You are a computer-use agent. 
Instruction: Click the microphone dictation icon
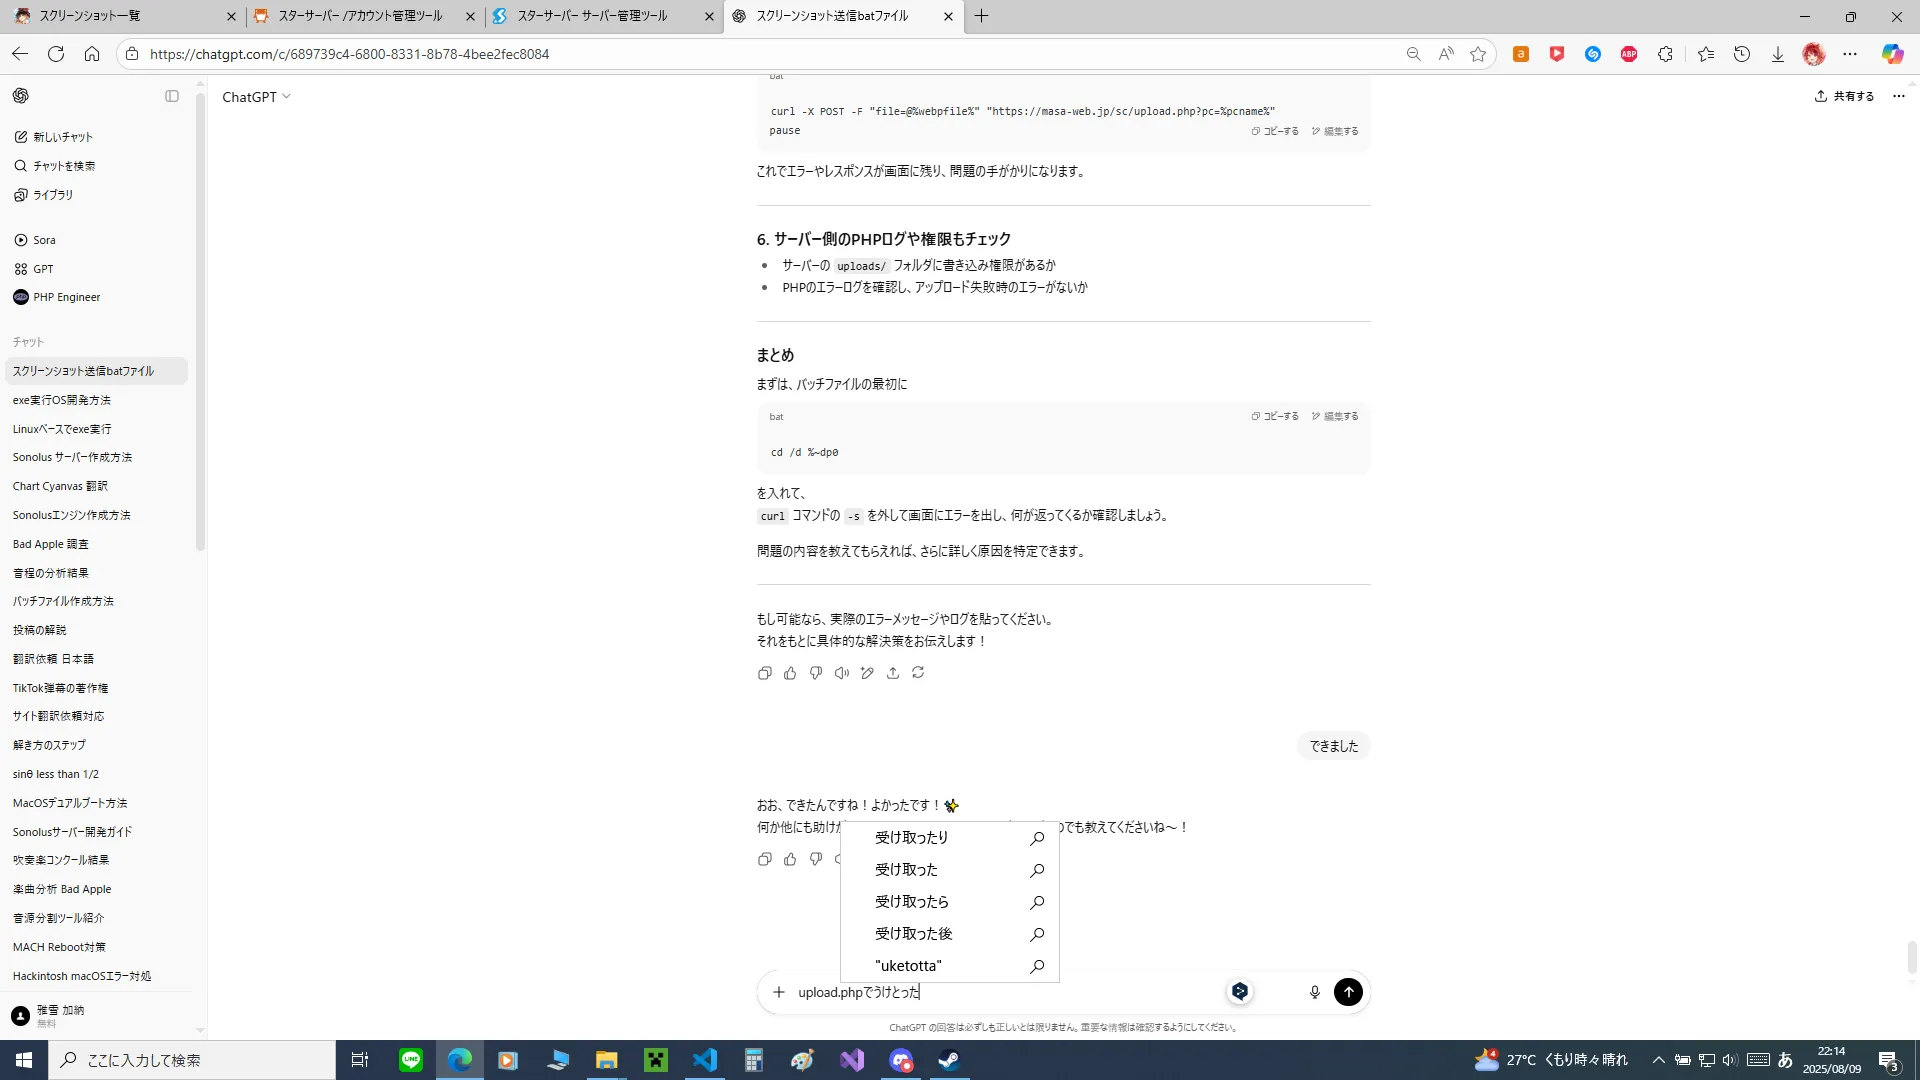point(1314,992)
